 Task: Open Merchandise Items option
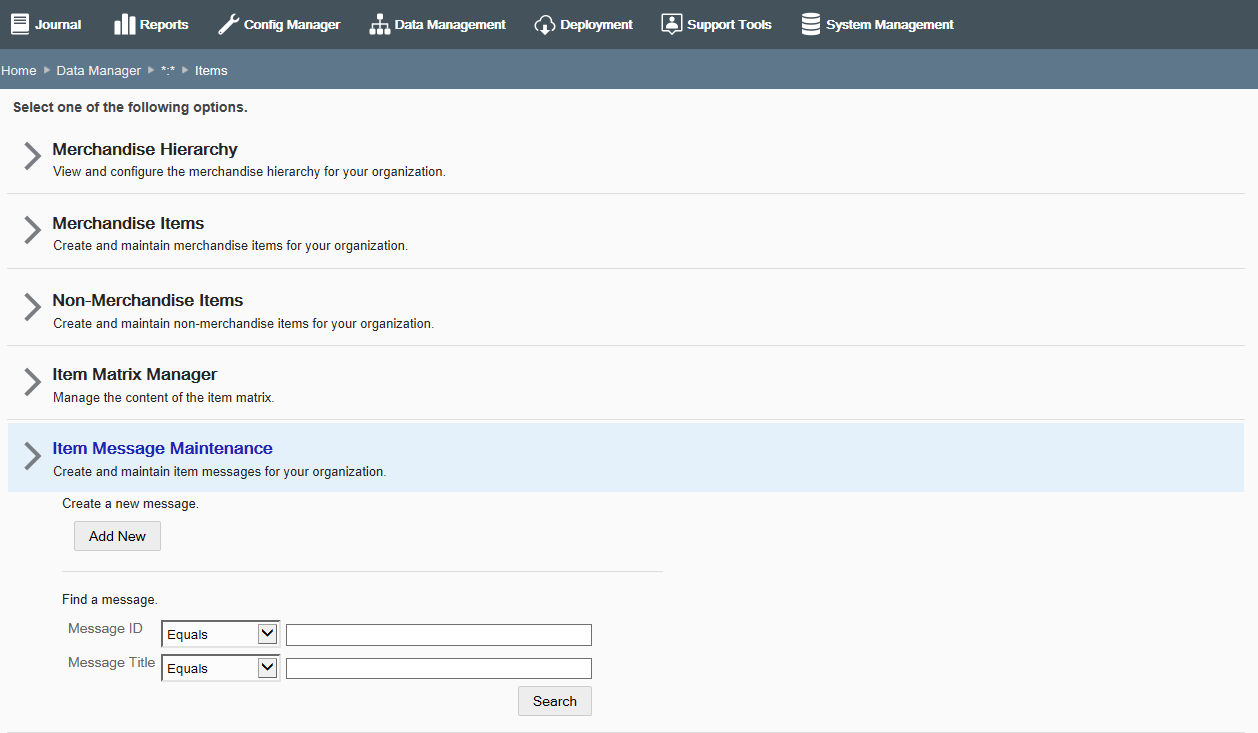tap(128, 223)
